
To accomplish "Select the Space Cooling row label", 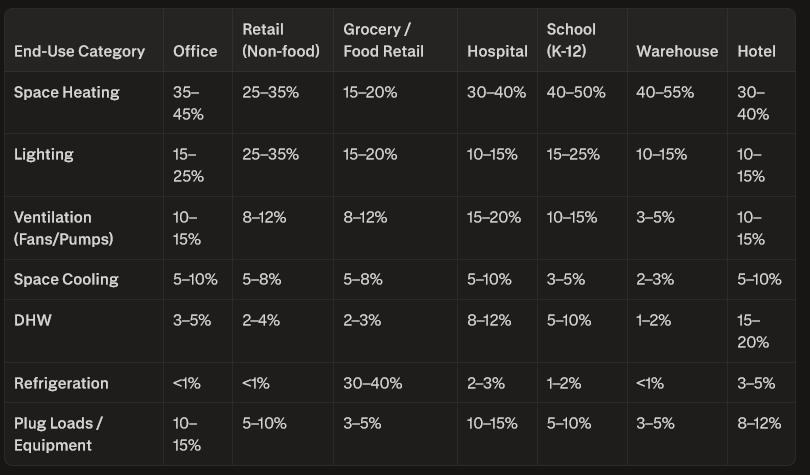I will [66, 279].
